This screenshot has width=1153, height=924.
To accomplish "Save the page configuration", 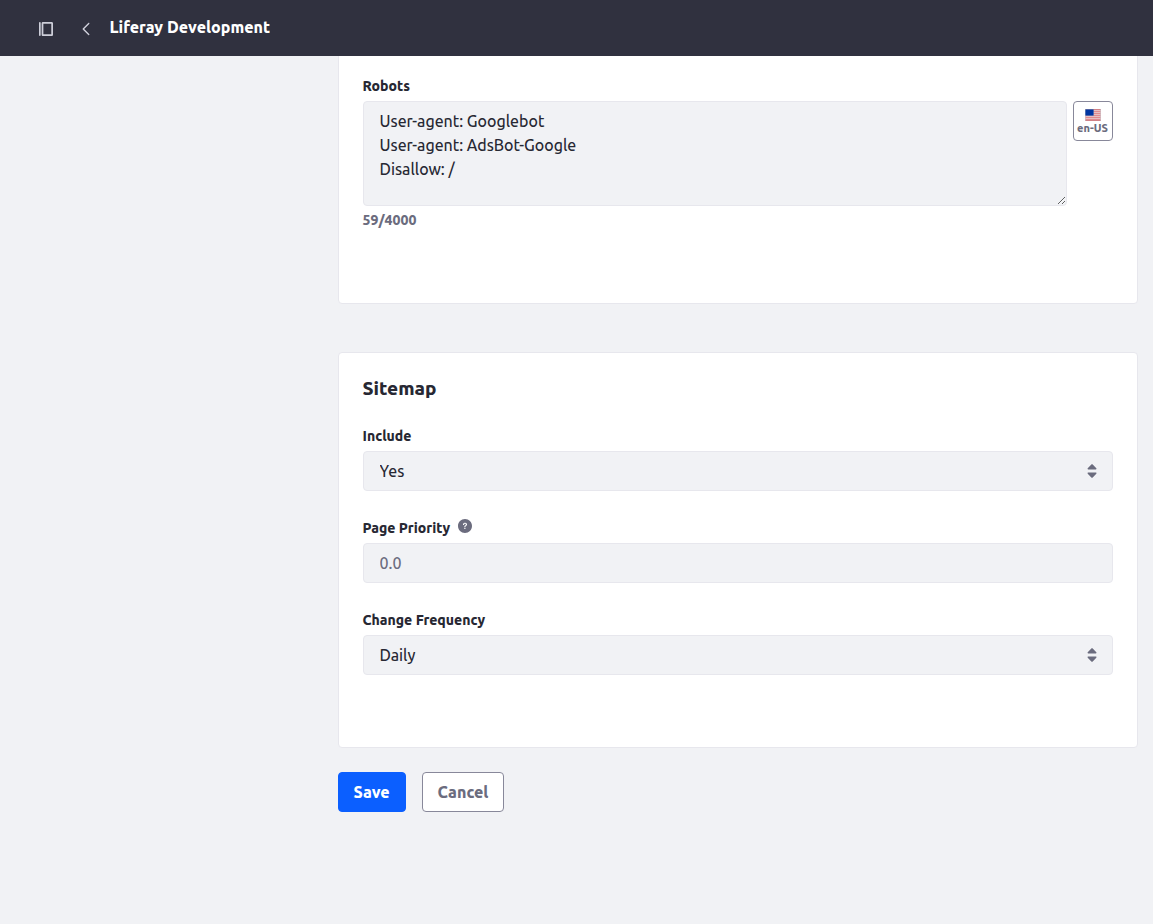I will tap(371, 792).
